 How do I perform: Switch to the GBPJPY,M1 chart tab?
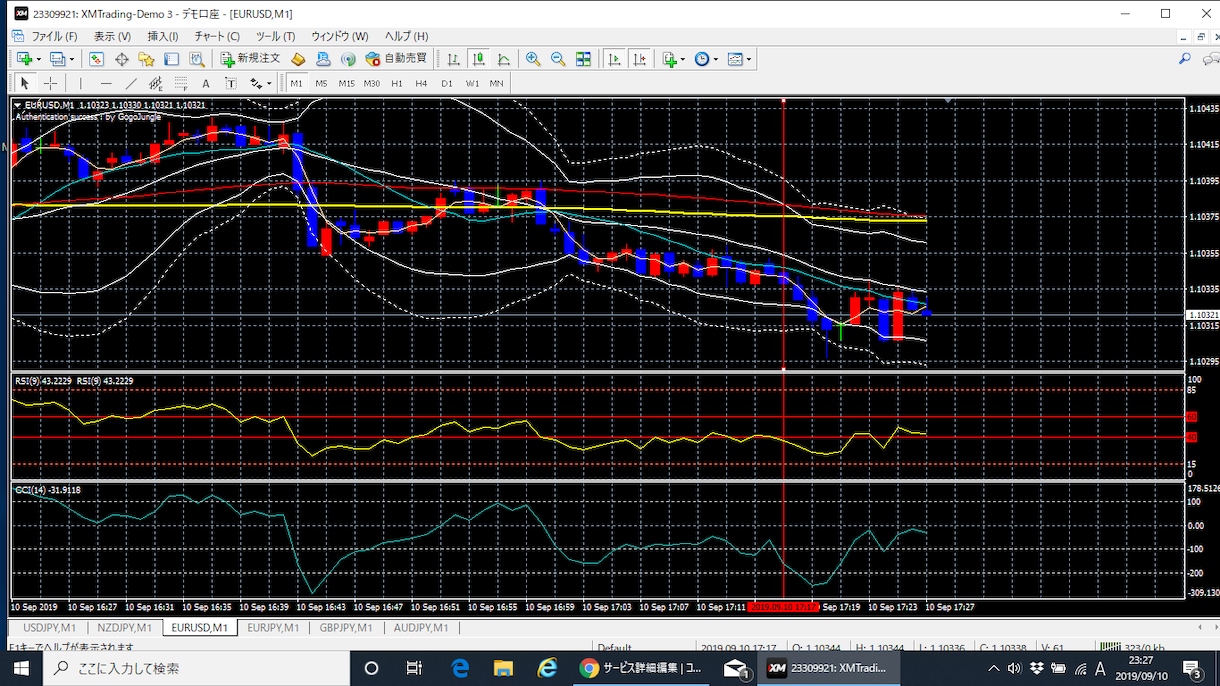click(345, 628)
